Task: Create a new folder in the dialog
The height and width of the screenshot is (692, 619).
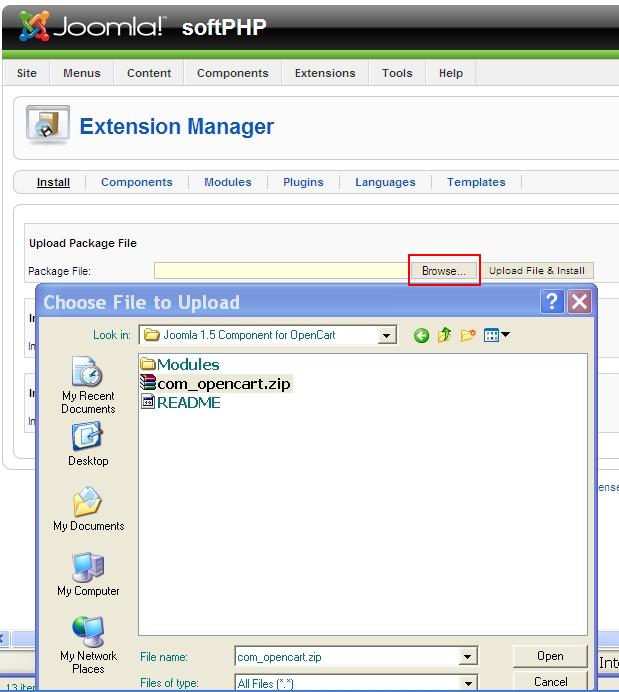Action: pos(468,335)
